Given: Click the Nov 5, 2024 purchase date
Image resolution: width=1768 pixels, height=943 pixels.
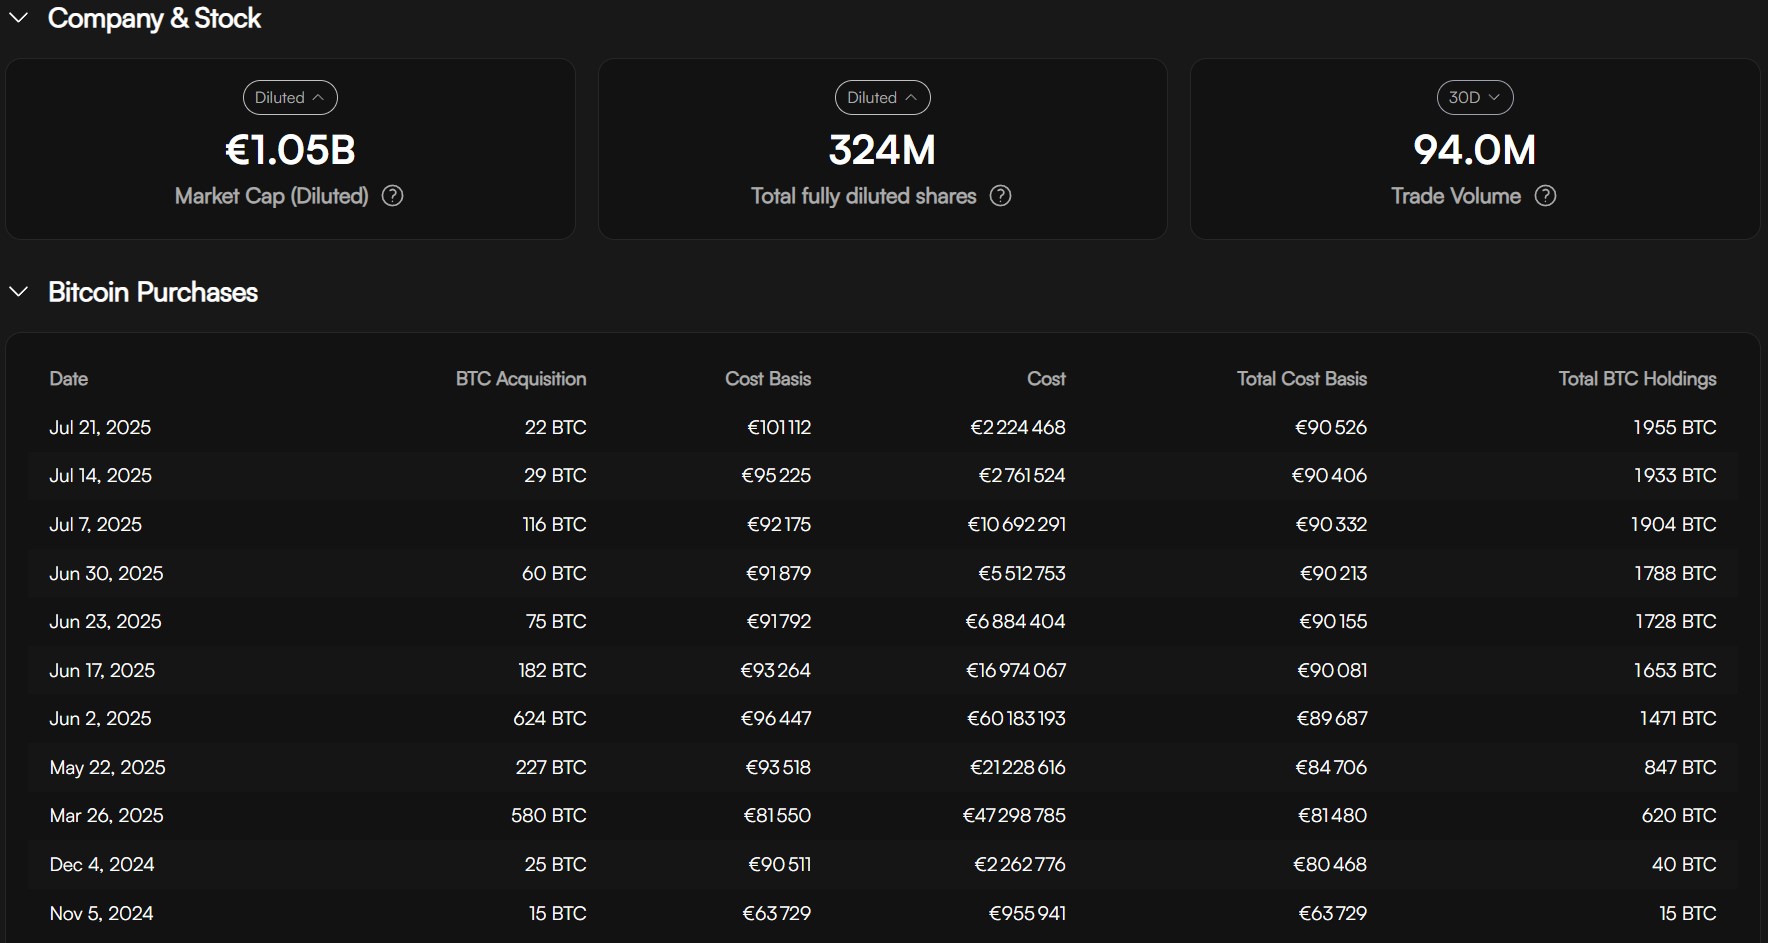Looking at the screenshot, I should pyautogui.click(x=101, y=914).
